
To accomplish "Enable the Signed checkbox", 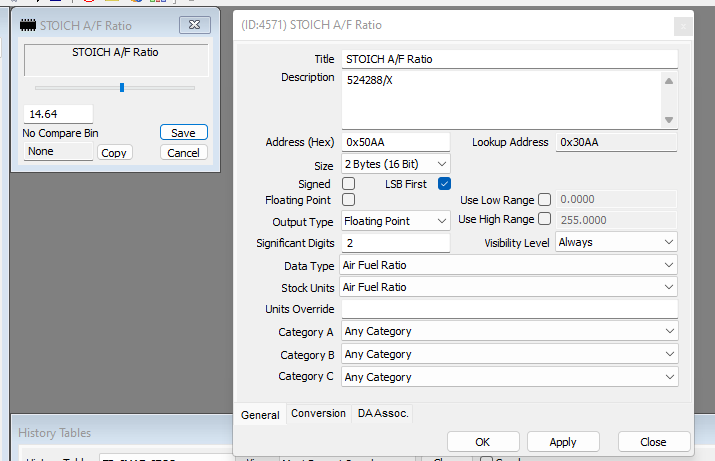I will [x=349, y=184].
